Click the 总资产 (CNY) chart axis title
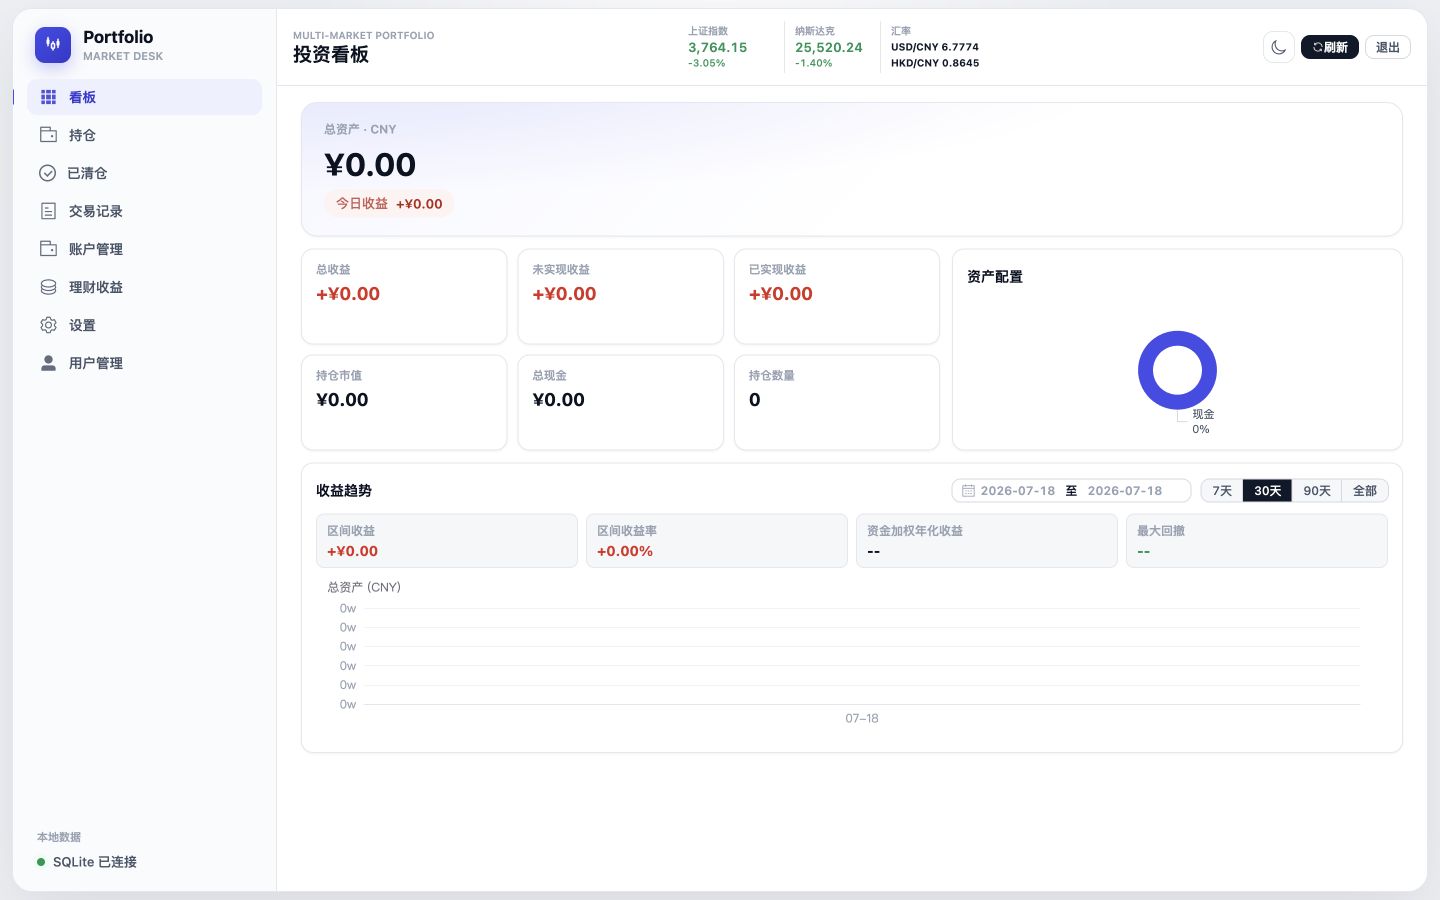This screenshot has width=1440, height=900. pyautogui.click(x=364, y=587)
